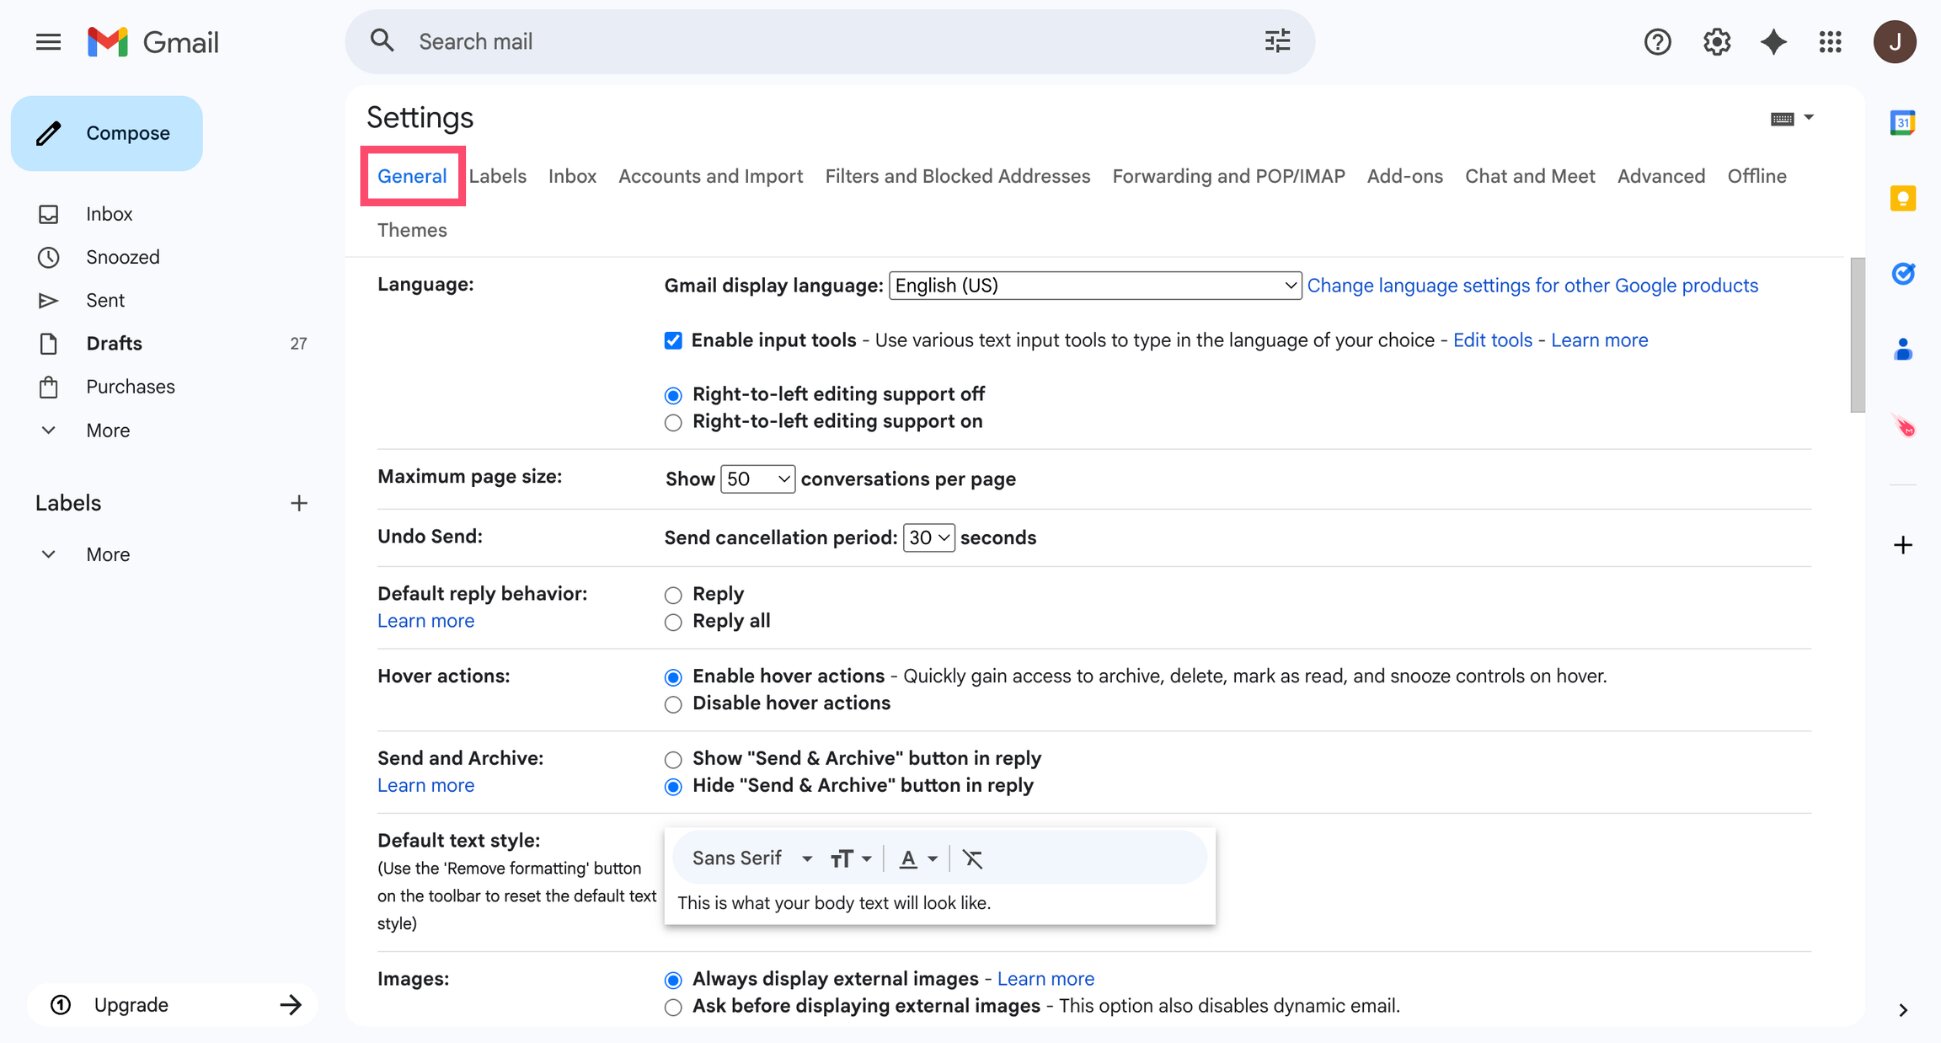1941x1043 pixels.
Task: Select Reply as default reply behavior
Action: (673, 595)
